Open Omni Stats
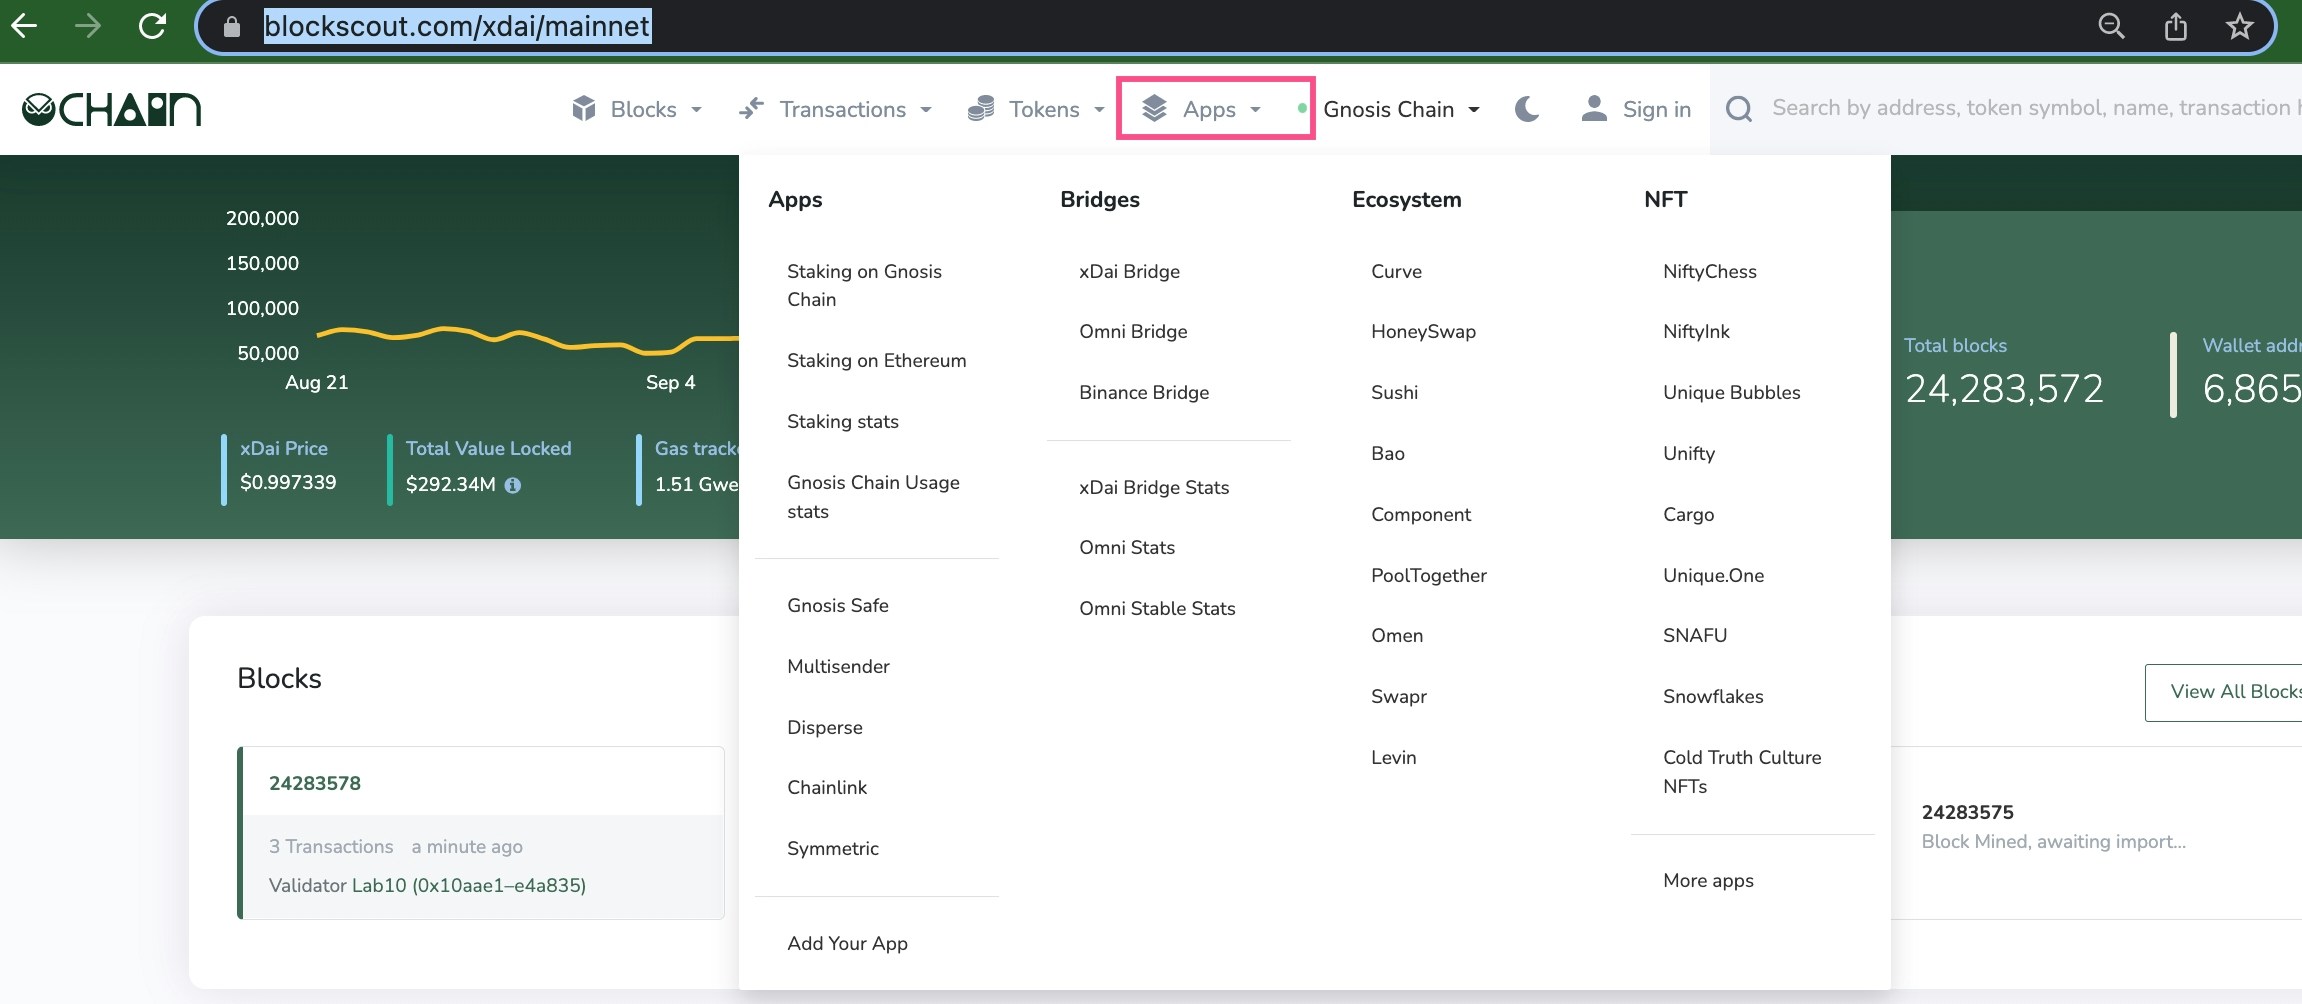Image resolution: width=2302 pixels, height=1004 pixels. [x=1127, y=547]
